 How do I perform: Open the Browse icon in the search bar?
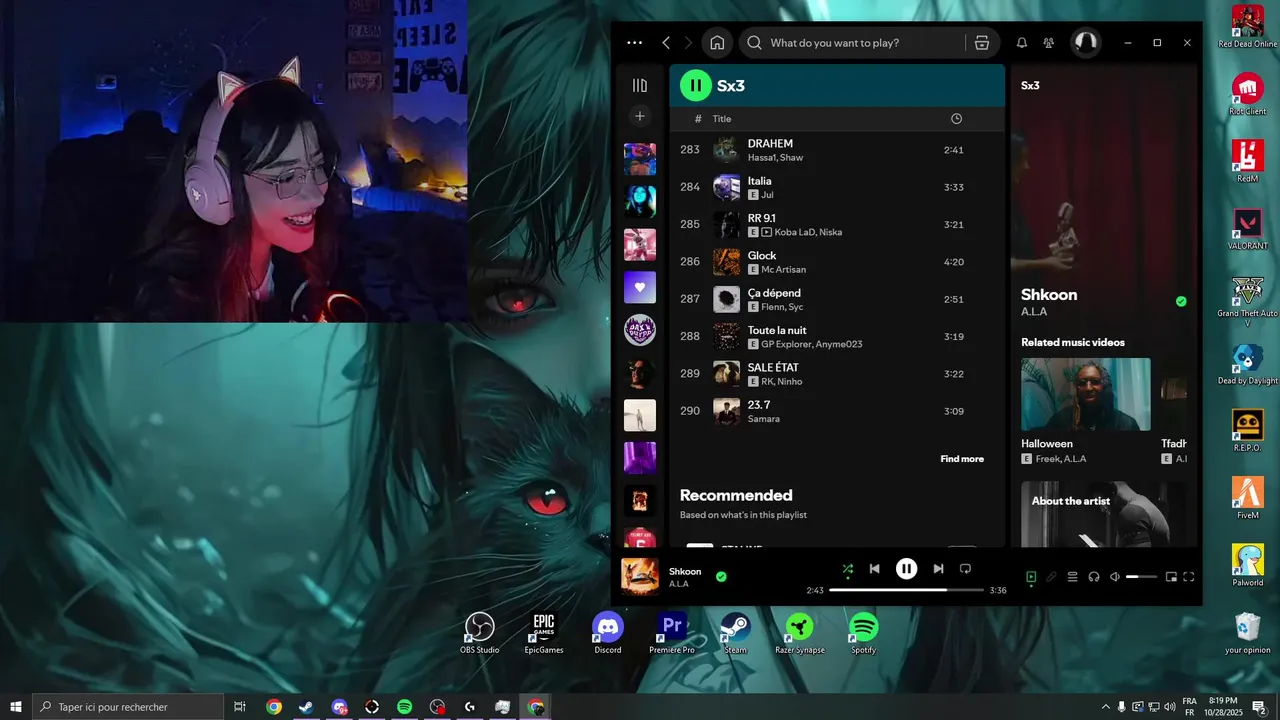pos(982,43)
